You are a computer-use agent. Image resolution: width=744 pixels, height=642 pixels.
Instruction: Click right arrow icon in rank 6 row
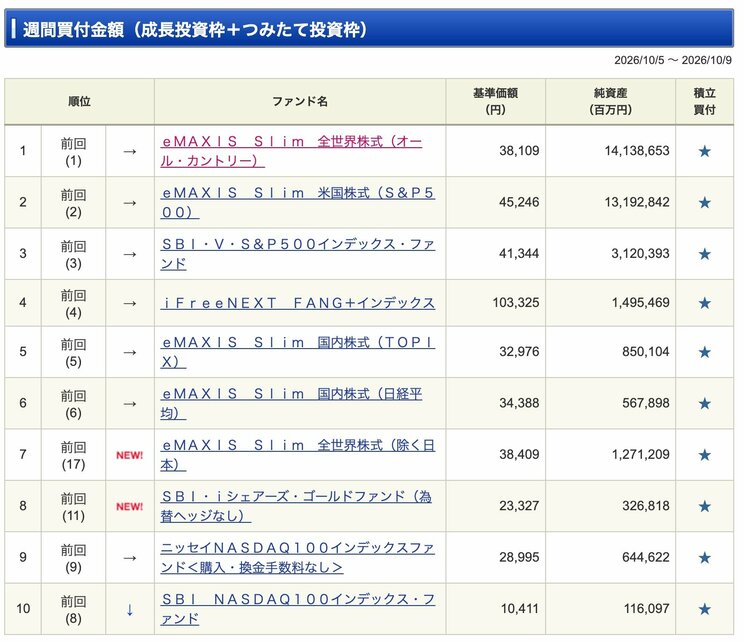point(130,404)
